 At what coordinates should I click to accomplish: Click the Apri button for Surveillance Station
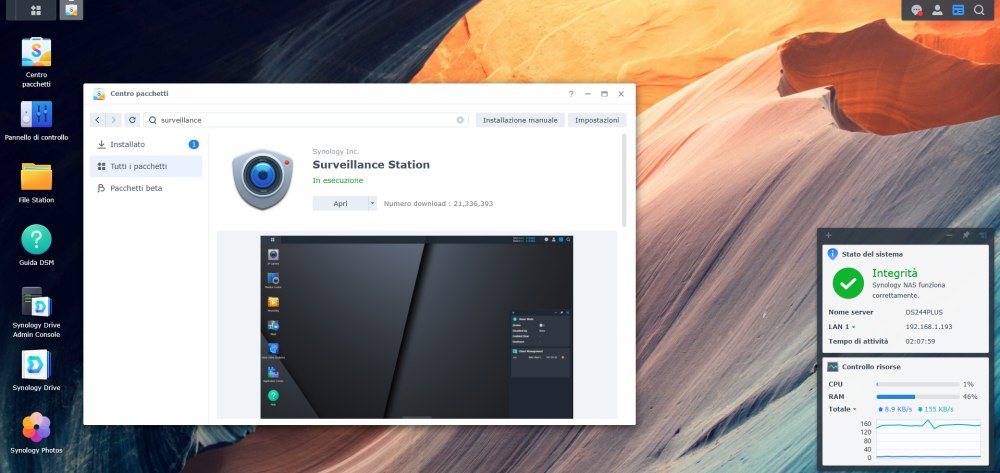pos(341,203)
